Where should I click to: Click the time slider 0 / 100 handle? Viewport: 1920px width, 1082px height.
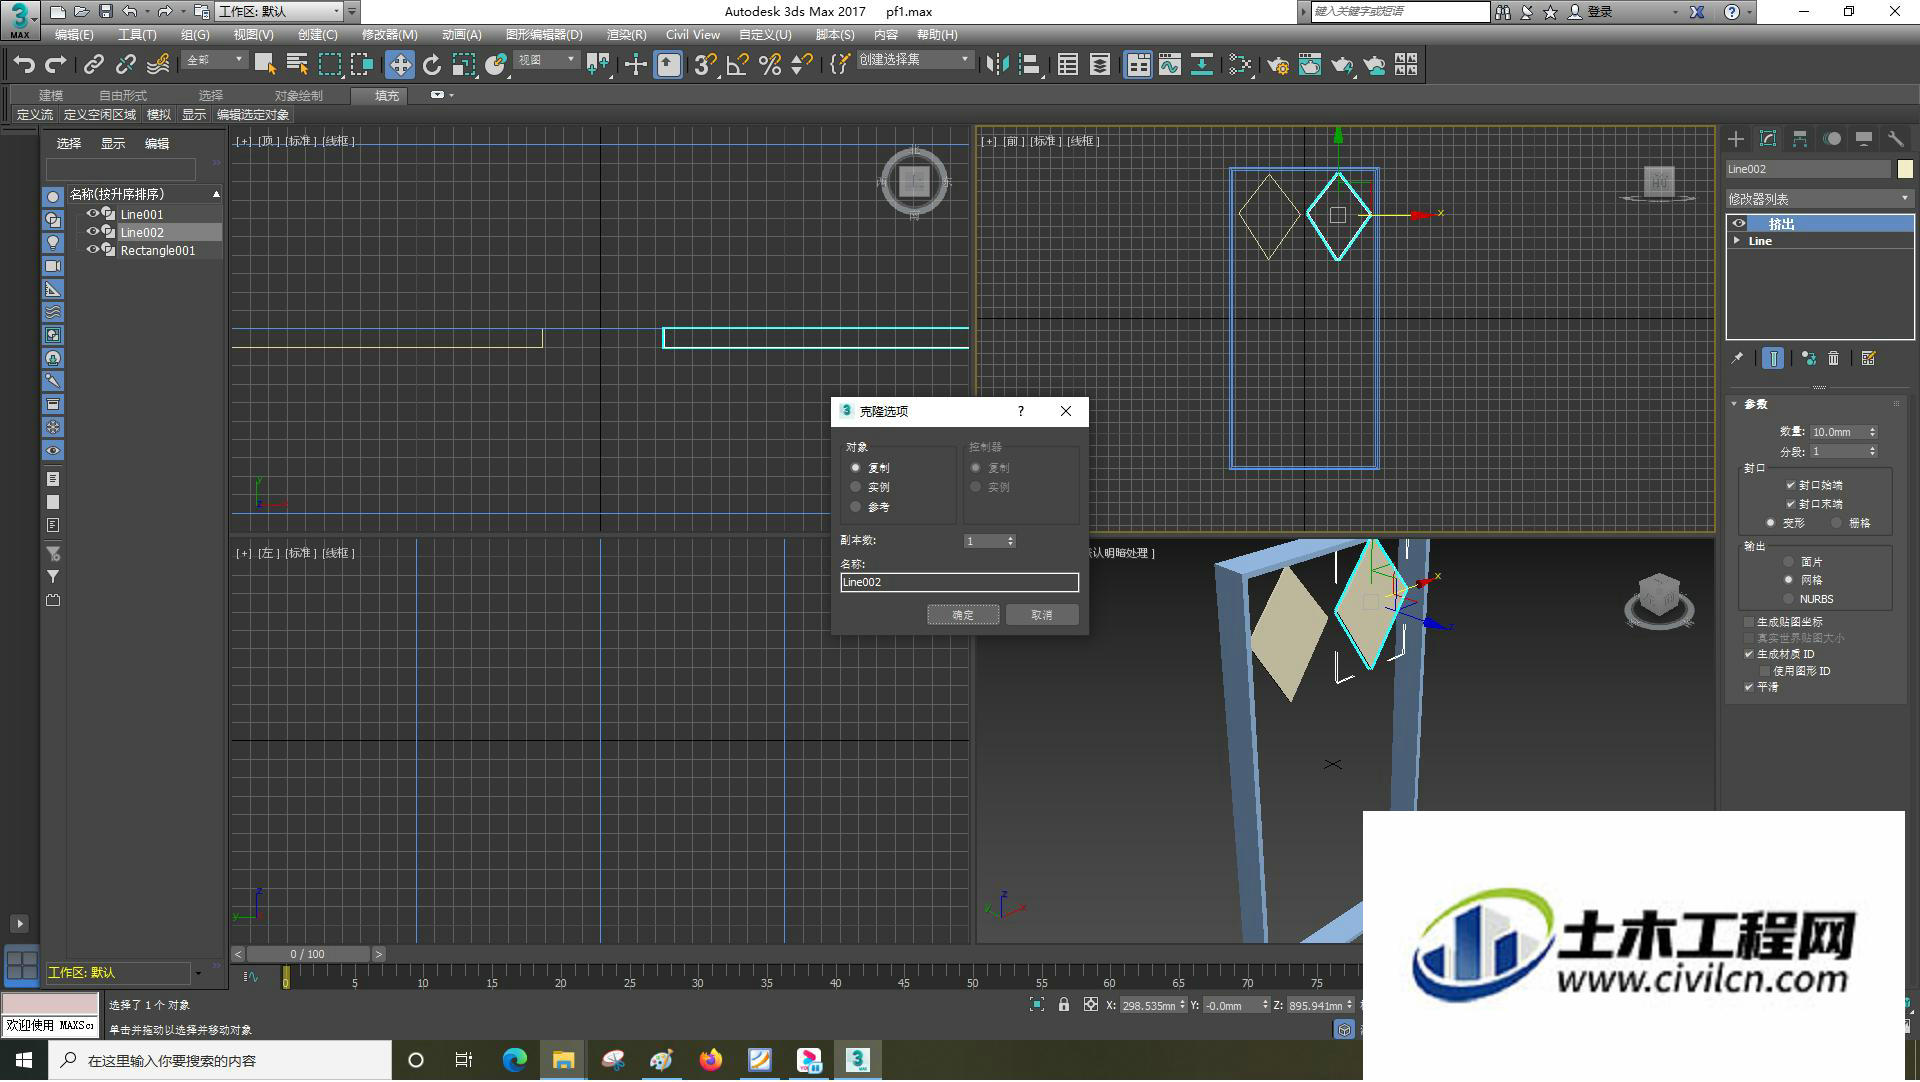[x=308, y=955]
